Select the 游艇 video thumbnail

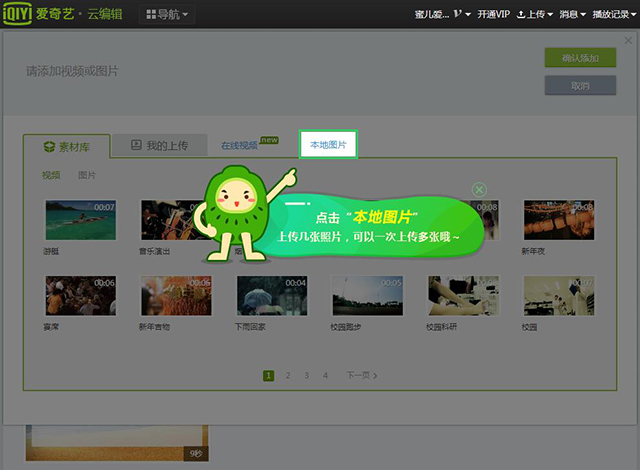pyautogui.click(x=81, y=220)
